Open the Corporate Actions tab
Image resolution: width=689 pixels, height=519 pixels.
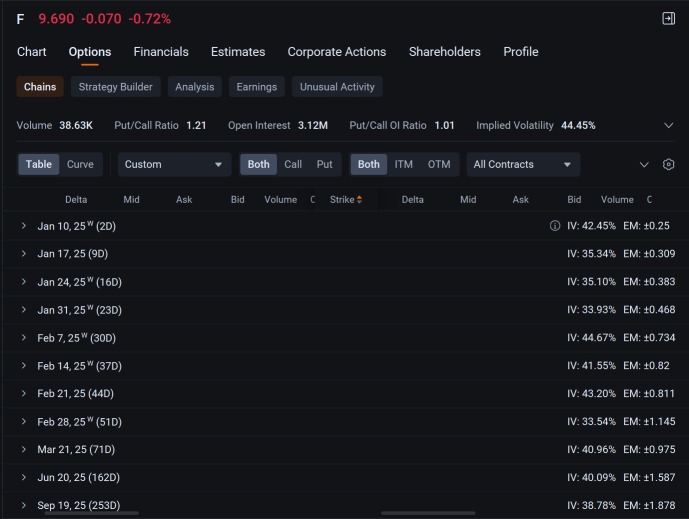(337, 52)
